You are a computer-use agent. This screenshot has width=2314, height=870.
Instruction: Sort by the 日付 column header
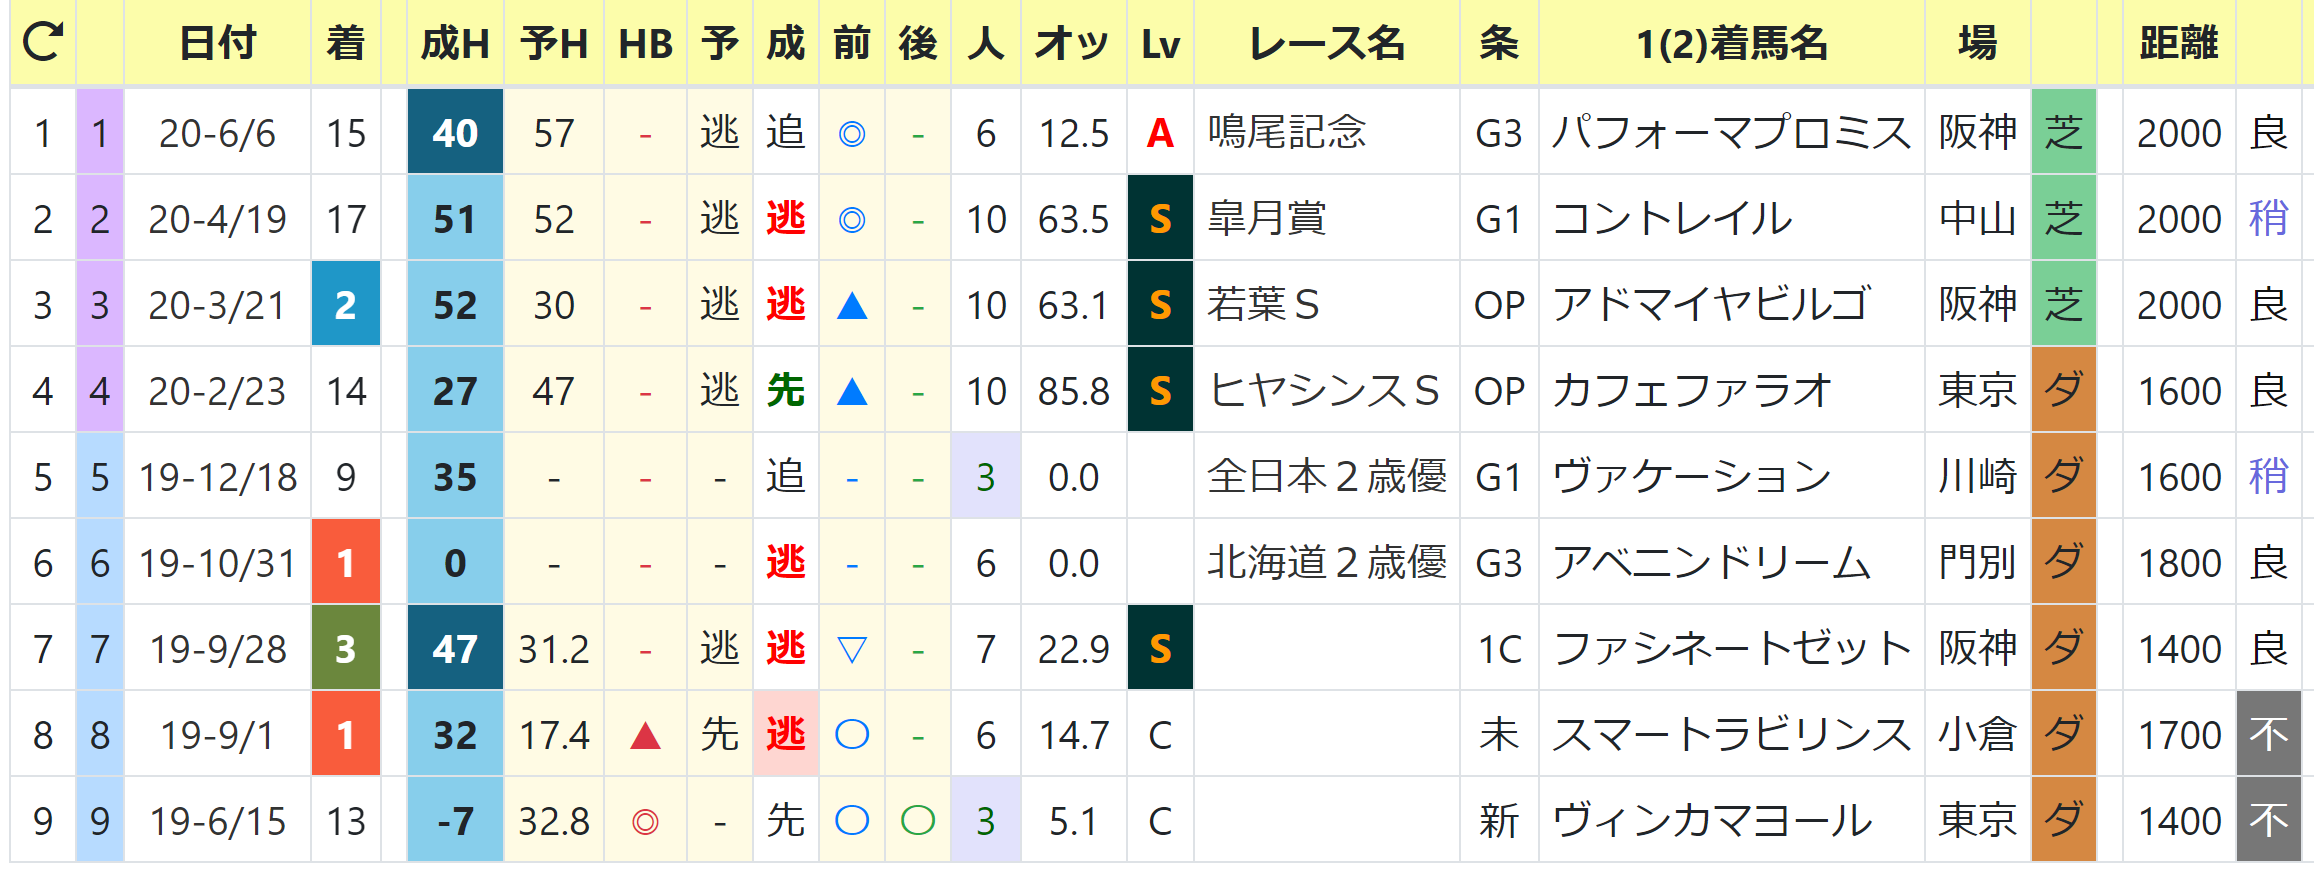coord(217,44)
